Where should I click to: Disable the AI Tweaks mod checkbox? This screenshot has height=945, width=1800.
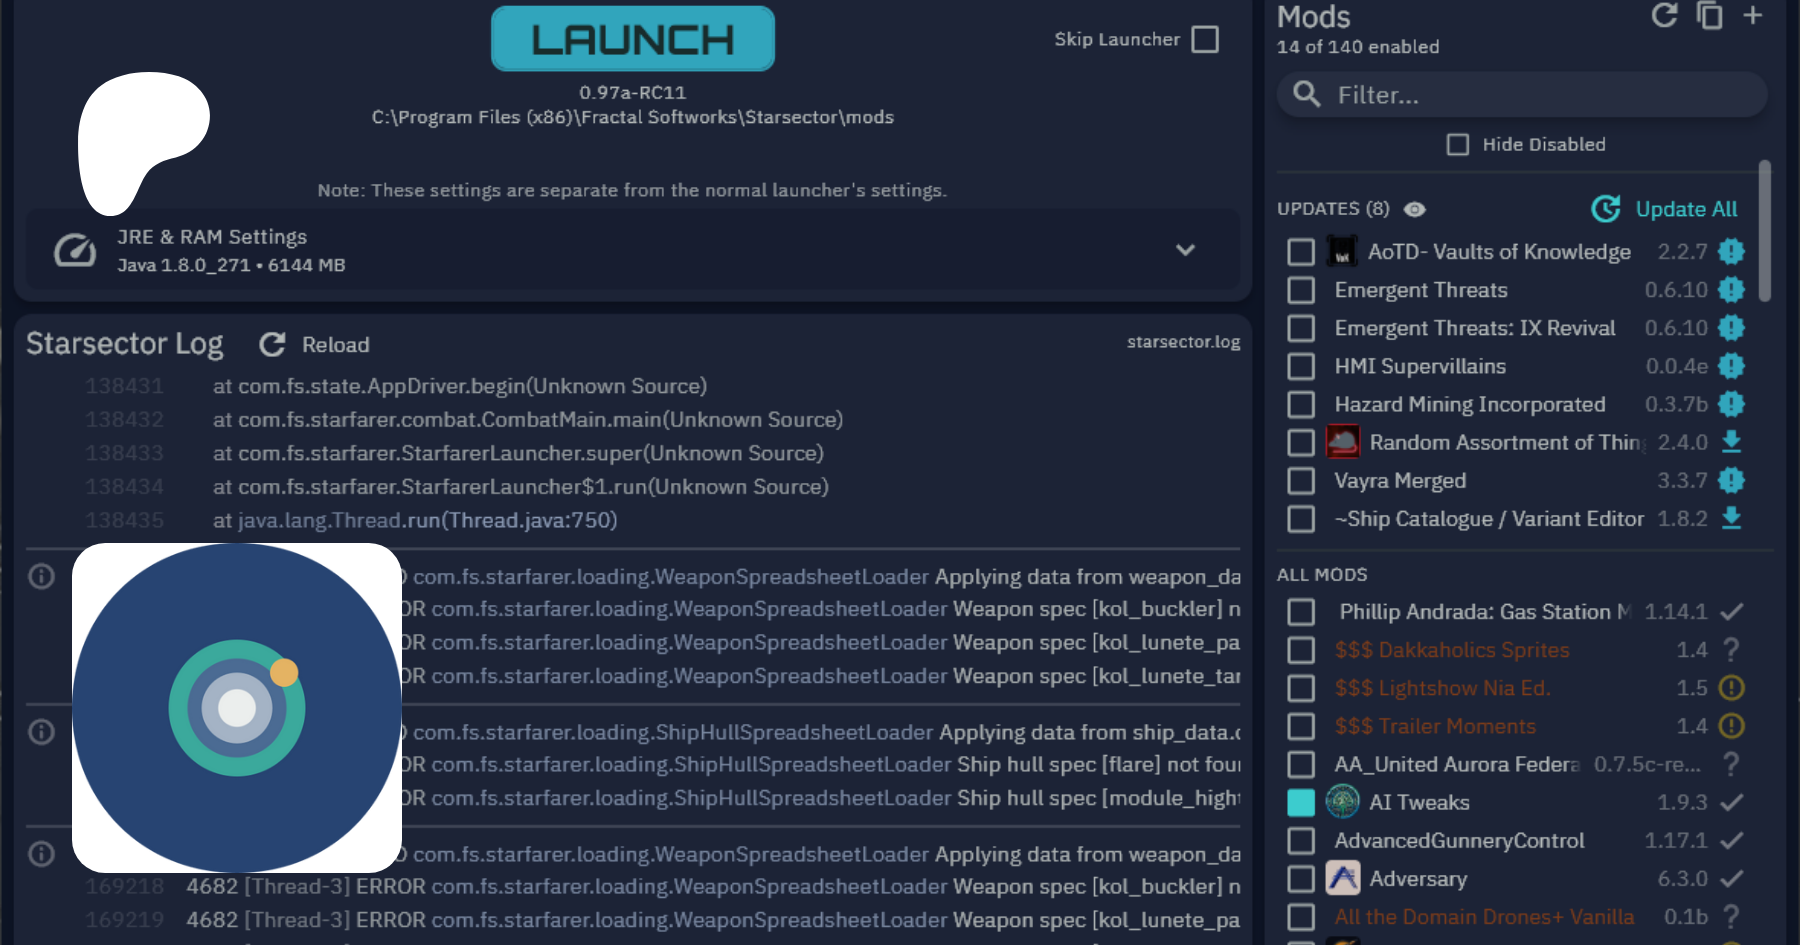pyautogui.click(x=1301, y=802)
